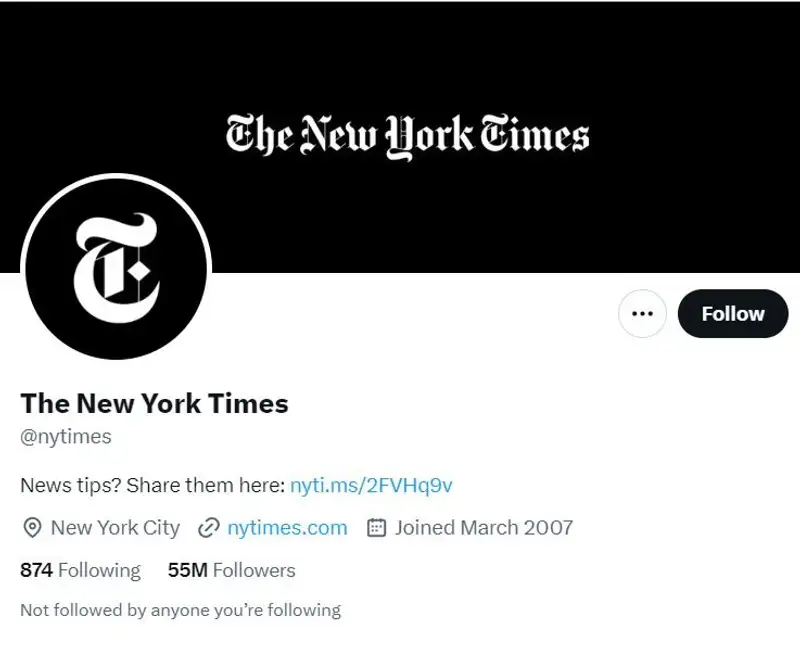The image size is (800, 655).
Task: View the 874 Following list
Action: [x=80, y=571]
